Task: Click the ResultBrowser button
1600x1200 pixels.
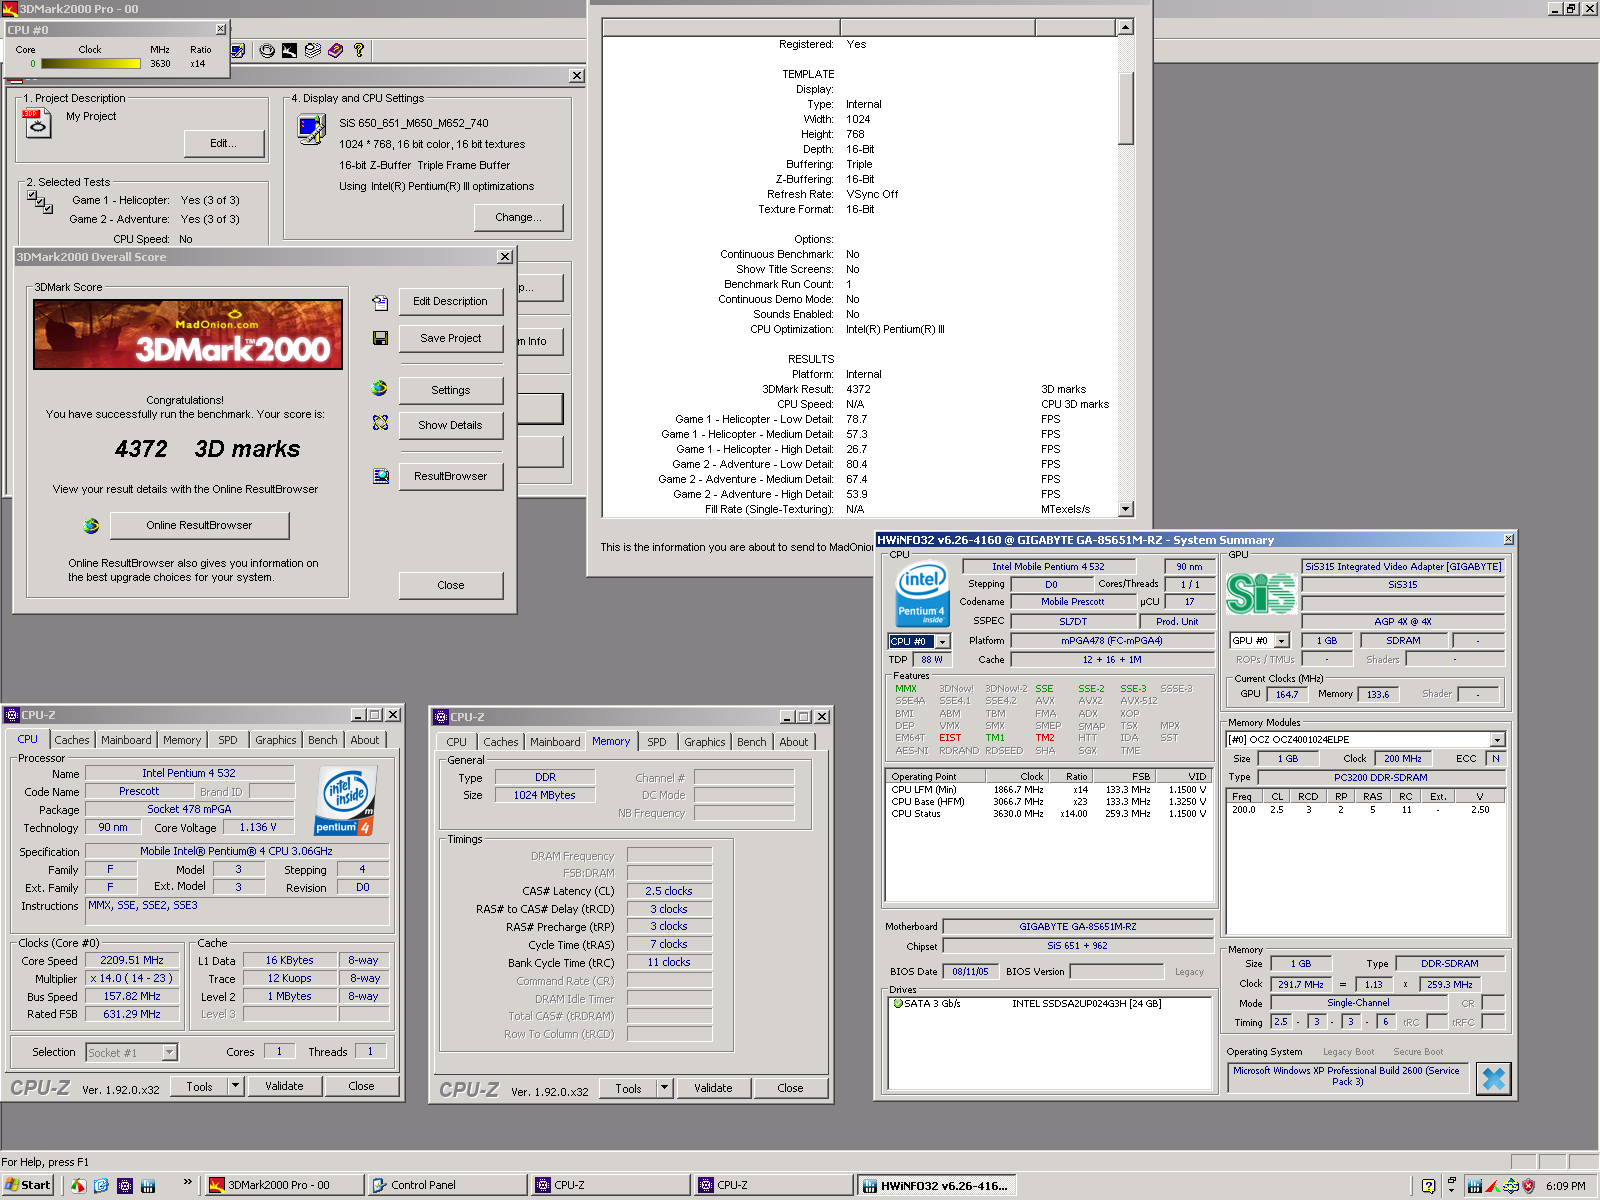Action: pyautogui.click(x=450, y=476)
